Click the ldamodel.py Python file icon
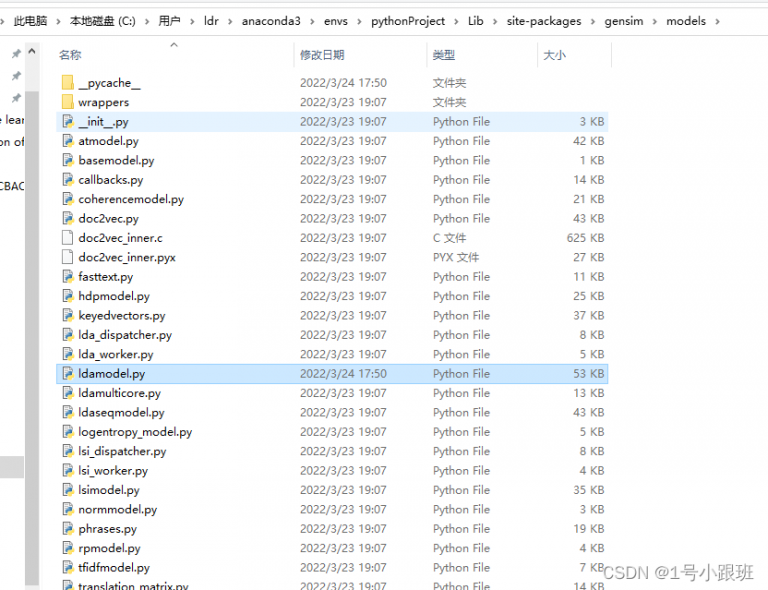This screenshot has width=768, height=590. point(67,374)
